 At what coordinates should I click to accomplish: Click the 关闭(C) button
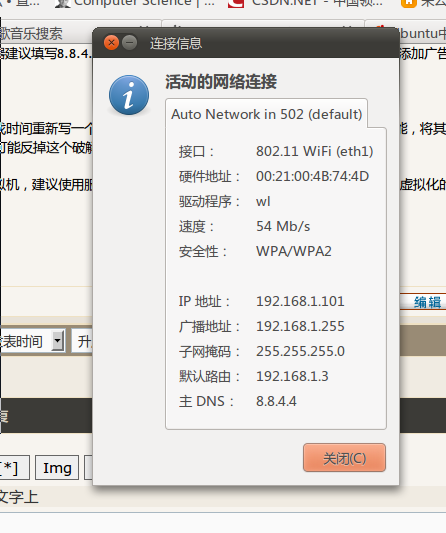[x=344, y=458]
